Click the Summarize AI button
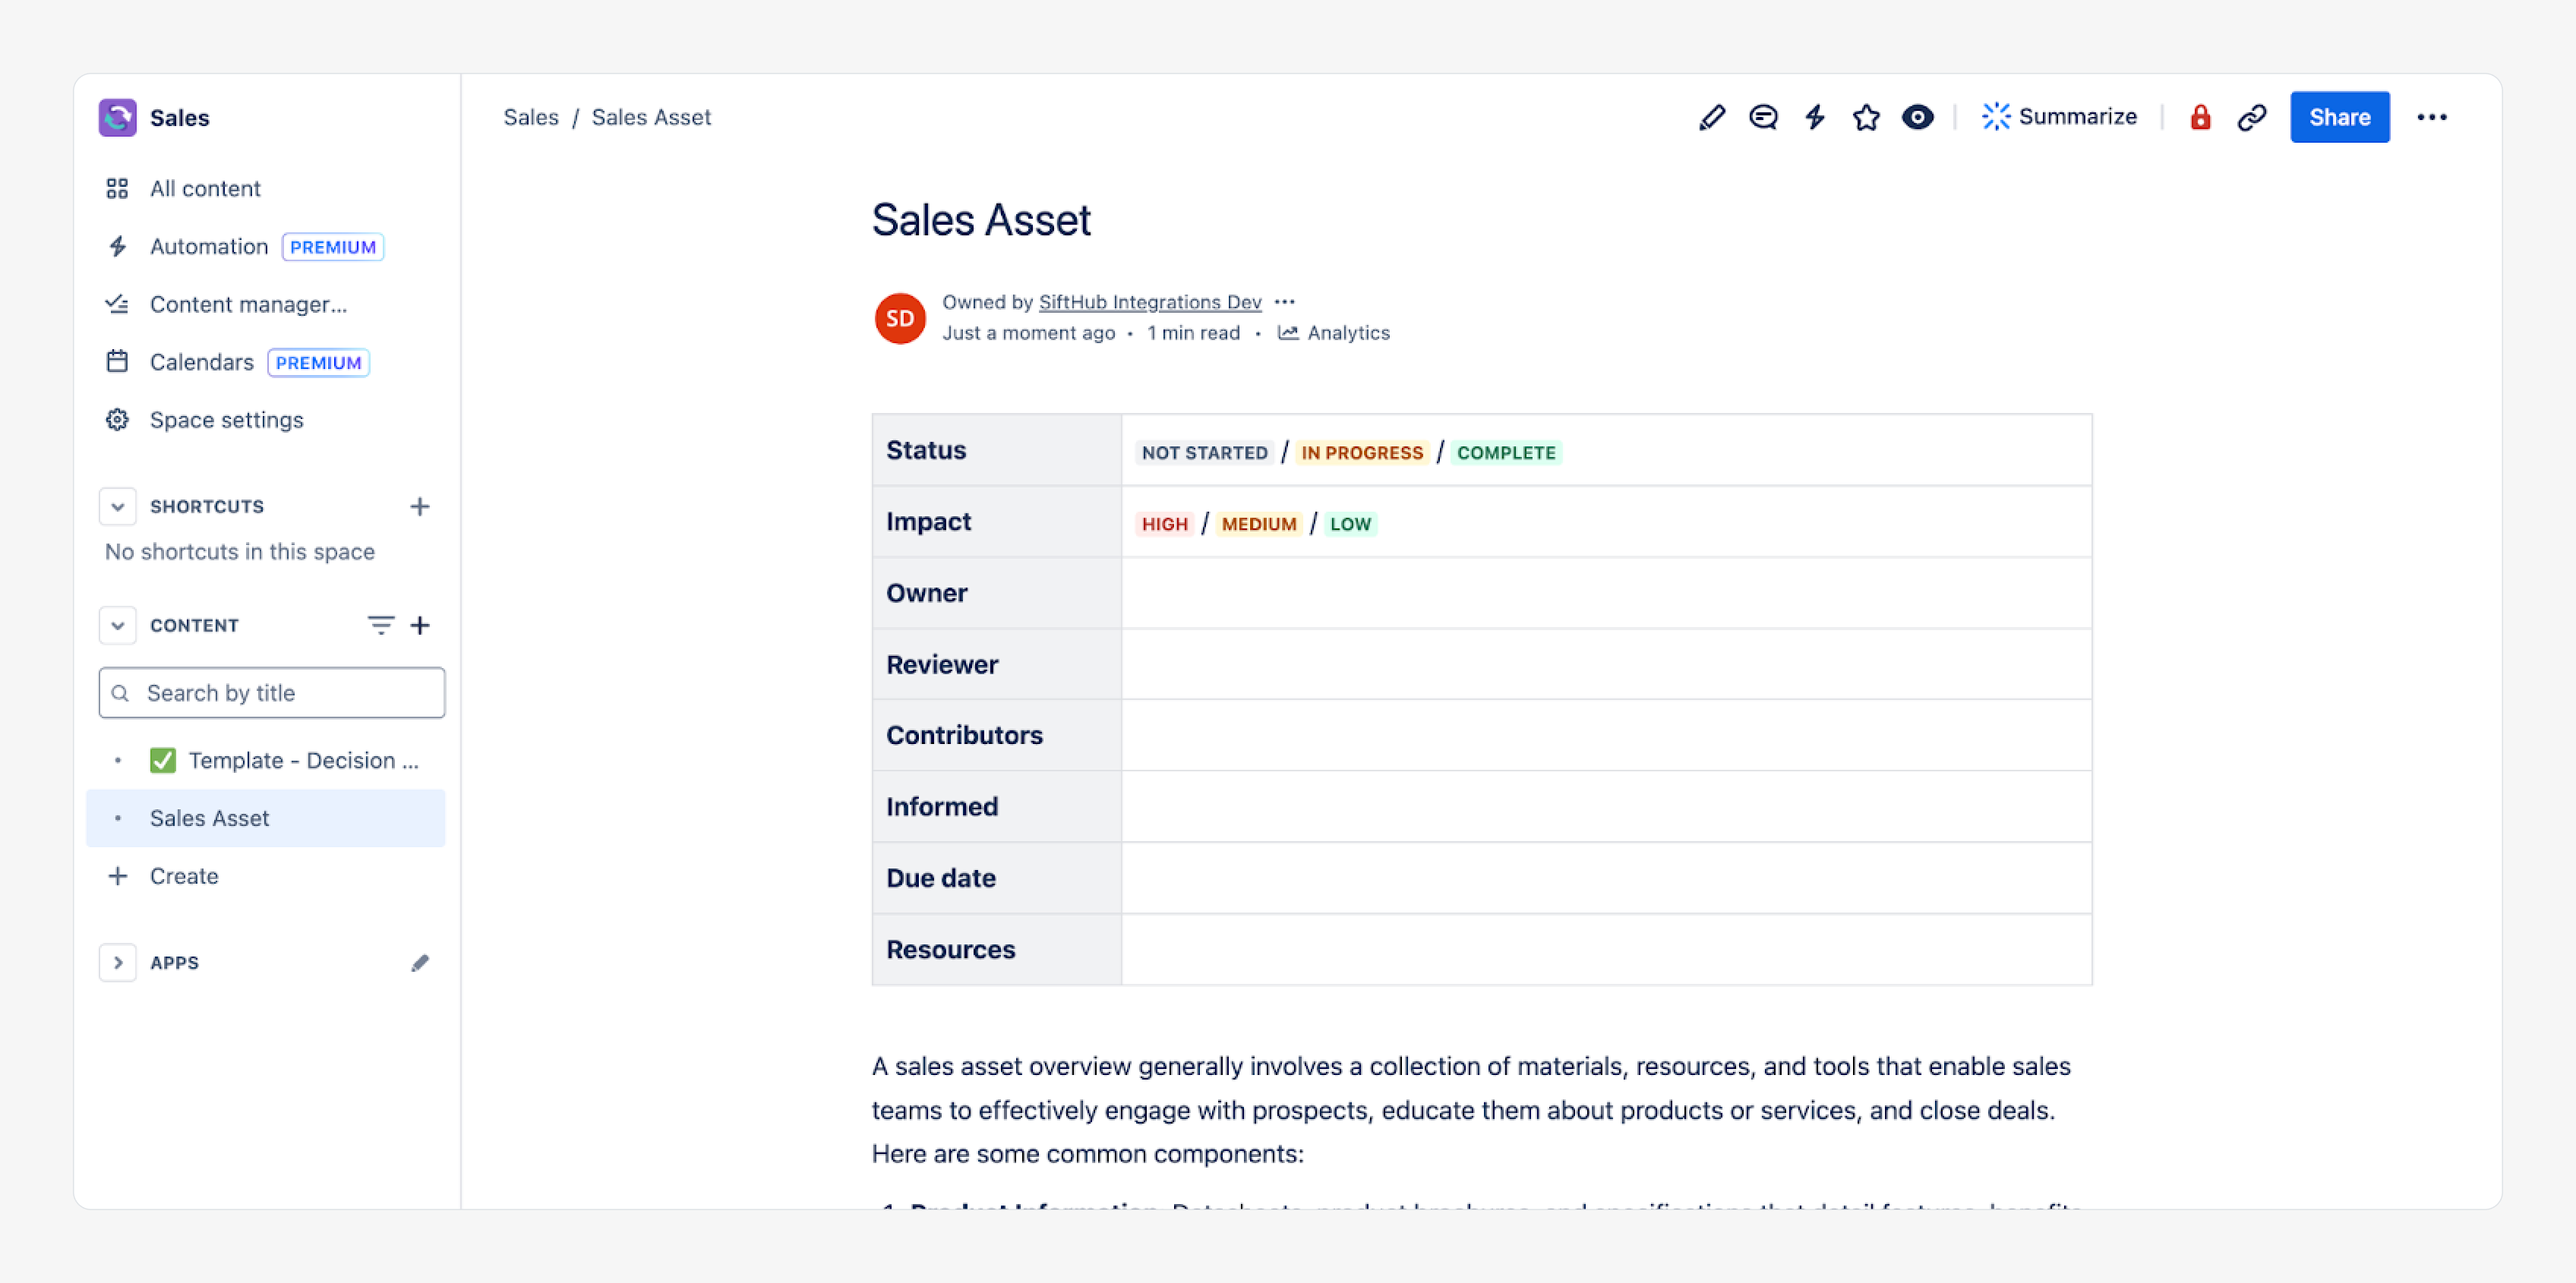The width and height of the screenshot is (2576, 1283). pyautogui.click(x=2059, y=117)
